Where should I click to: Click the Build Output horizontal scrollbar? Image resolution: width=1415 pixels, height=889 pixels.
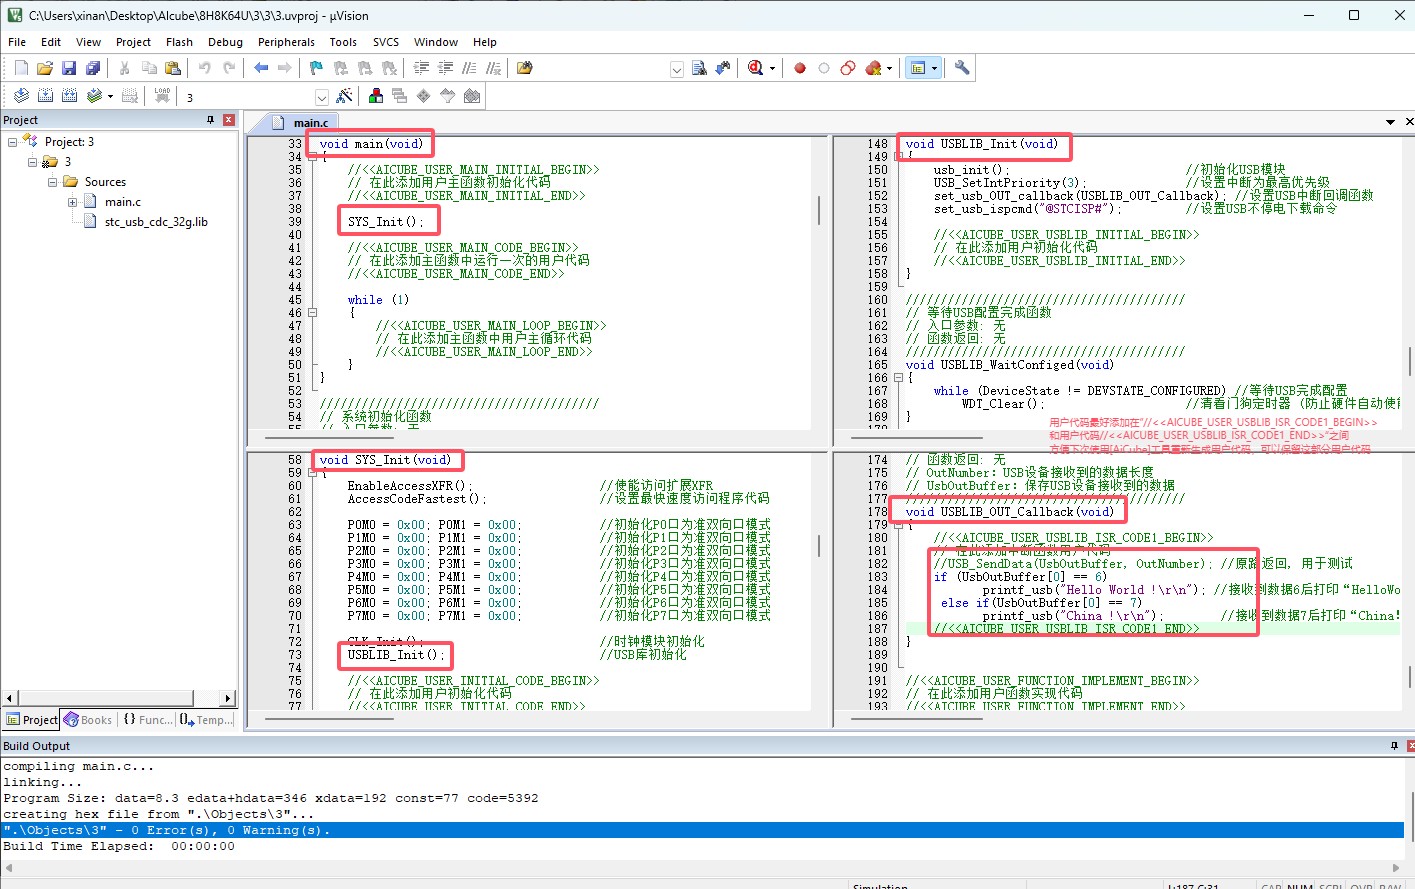700,868
